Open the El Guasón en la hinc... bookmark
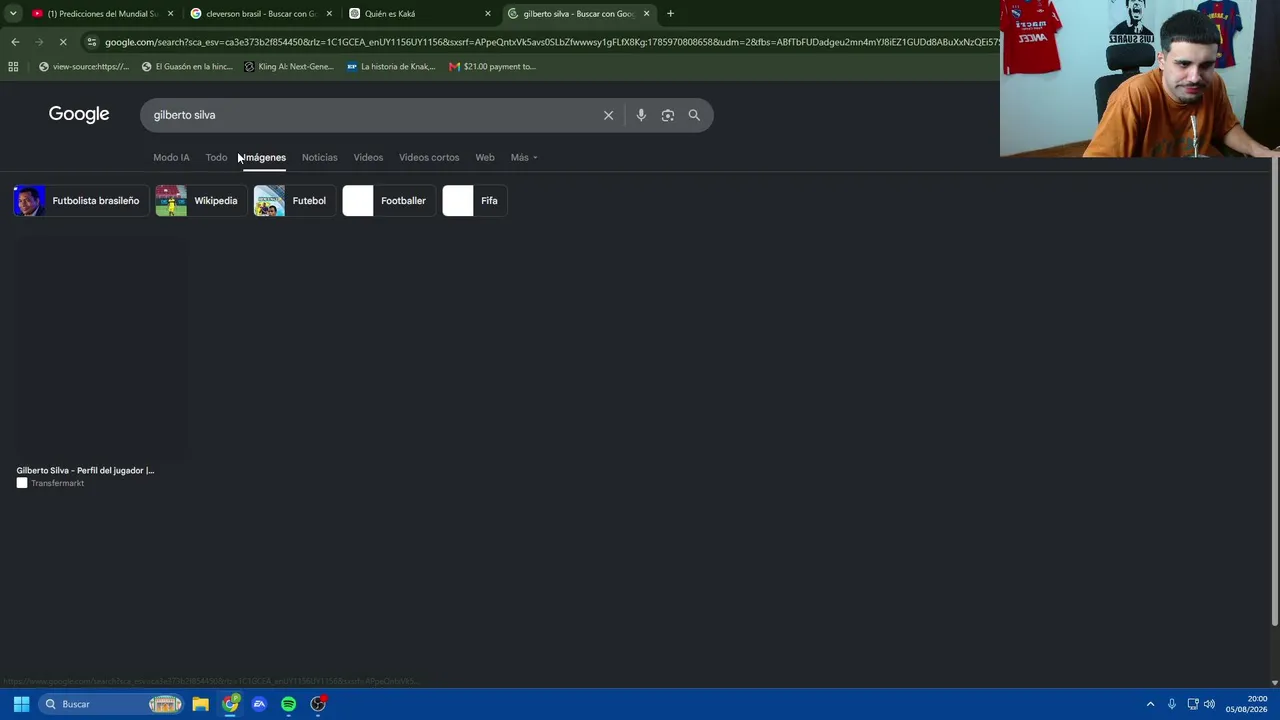 [187, 67]
